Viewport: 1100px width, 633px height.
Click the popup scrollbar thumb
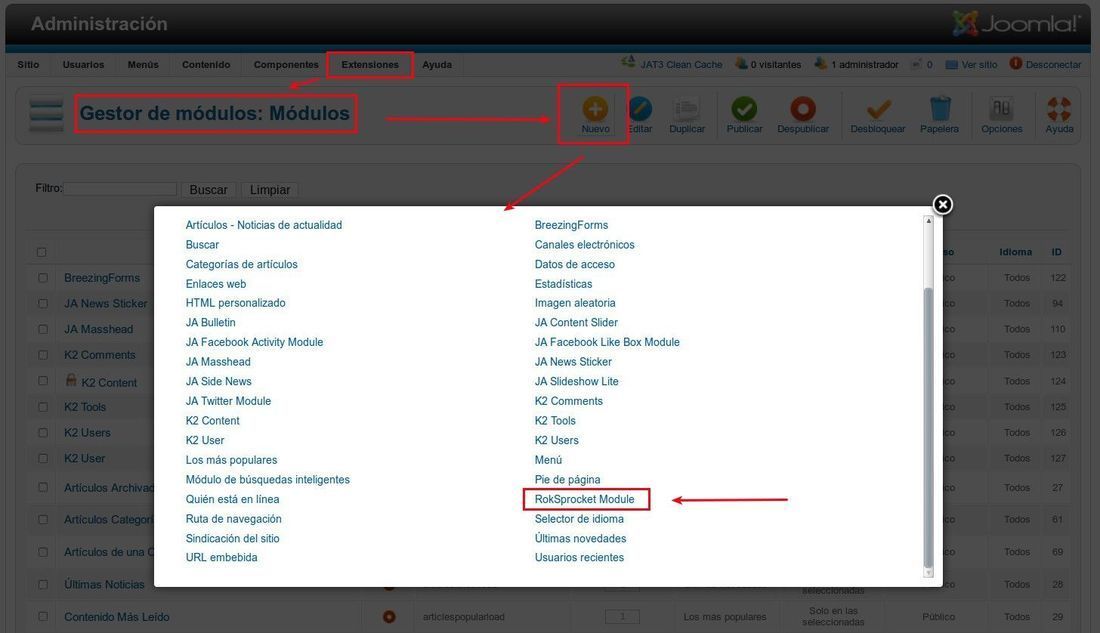928,427
